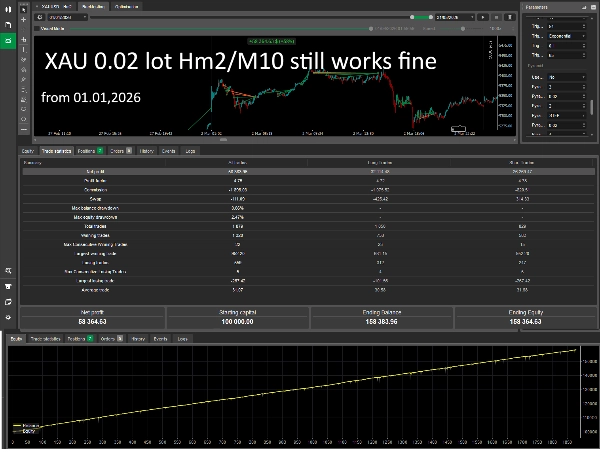Open Equity tab above the equity curve
Viewport: 600px width, 452px height.
[16, 339]
